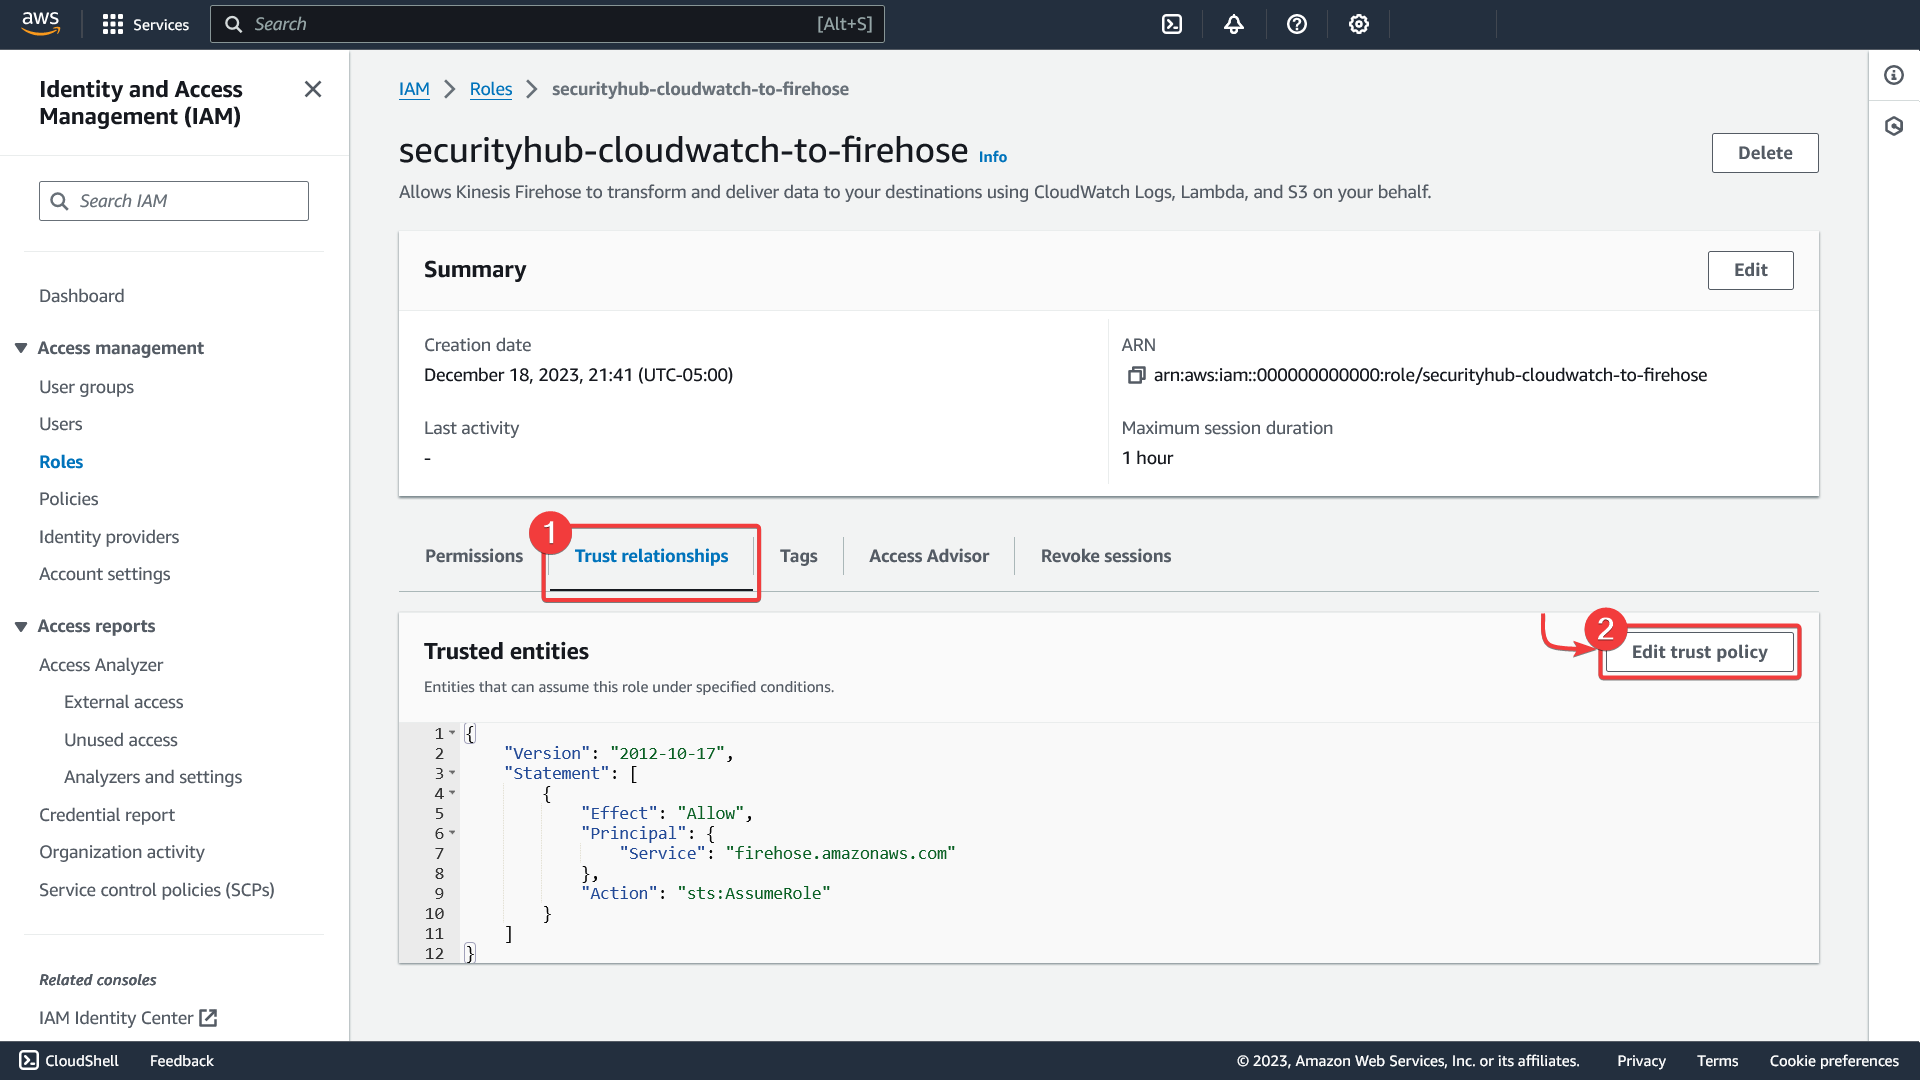Open Credential report in sidebar
1920x1080 pixels.
click(107, 815)
